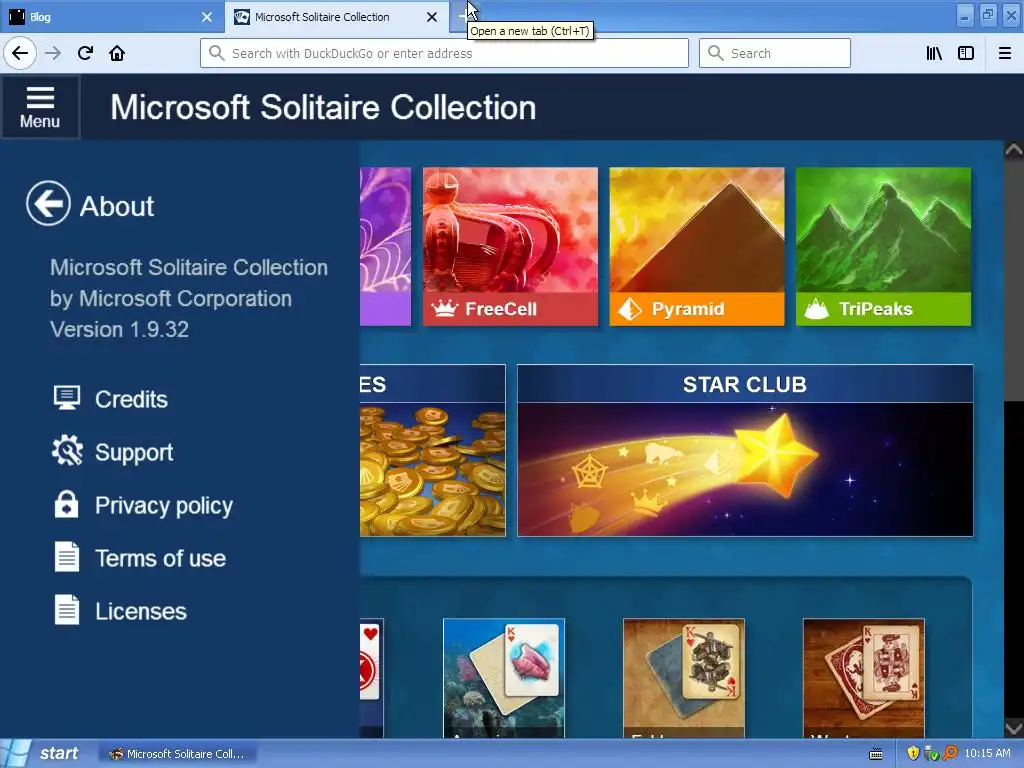The height and width of the screenshot is (768, 1024).
Task: Open the Windows start menu
Action: (43, 754)
